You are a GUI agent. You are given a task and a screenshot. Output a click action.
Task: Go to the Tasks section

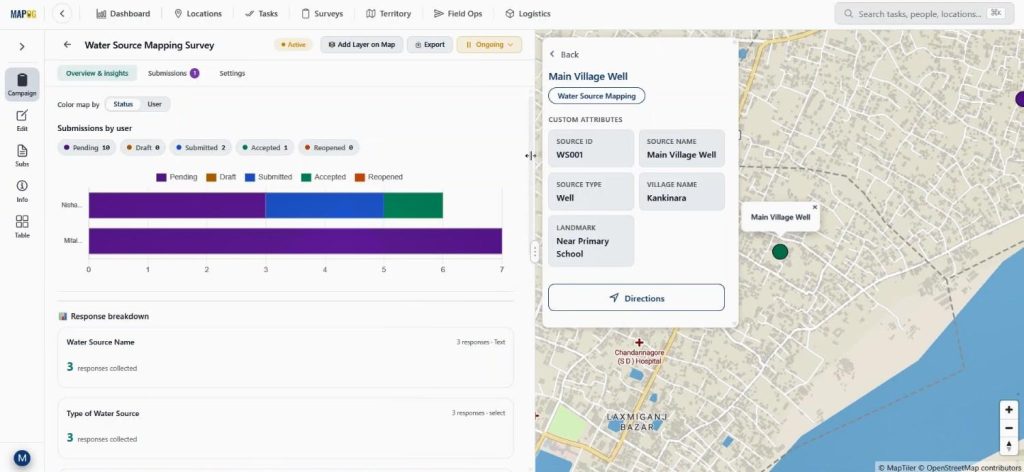click(x=261, y=14)
